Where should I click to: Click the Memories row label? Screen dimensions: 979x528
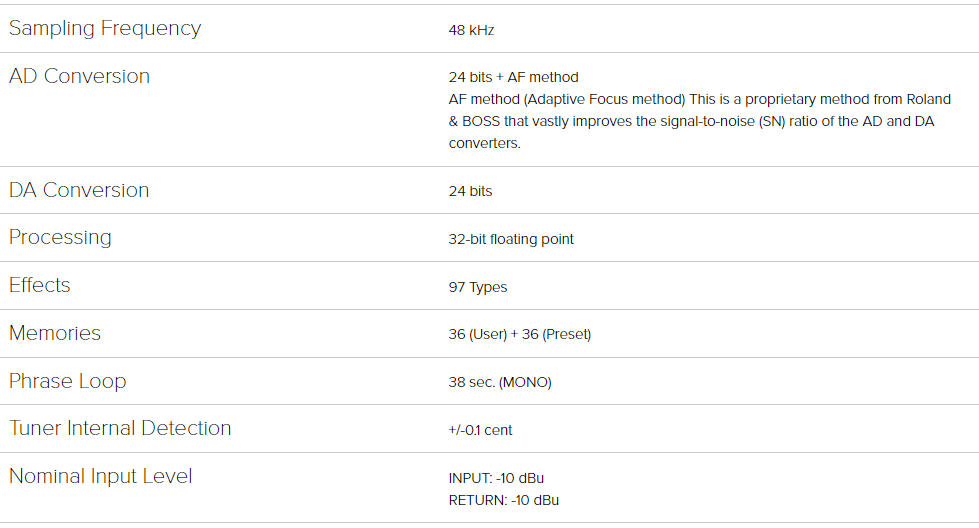[x=55, y=333]
